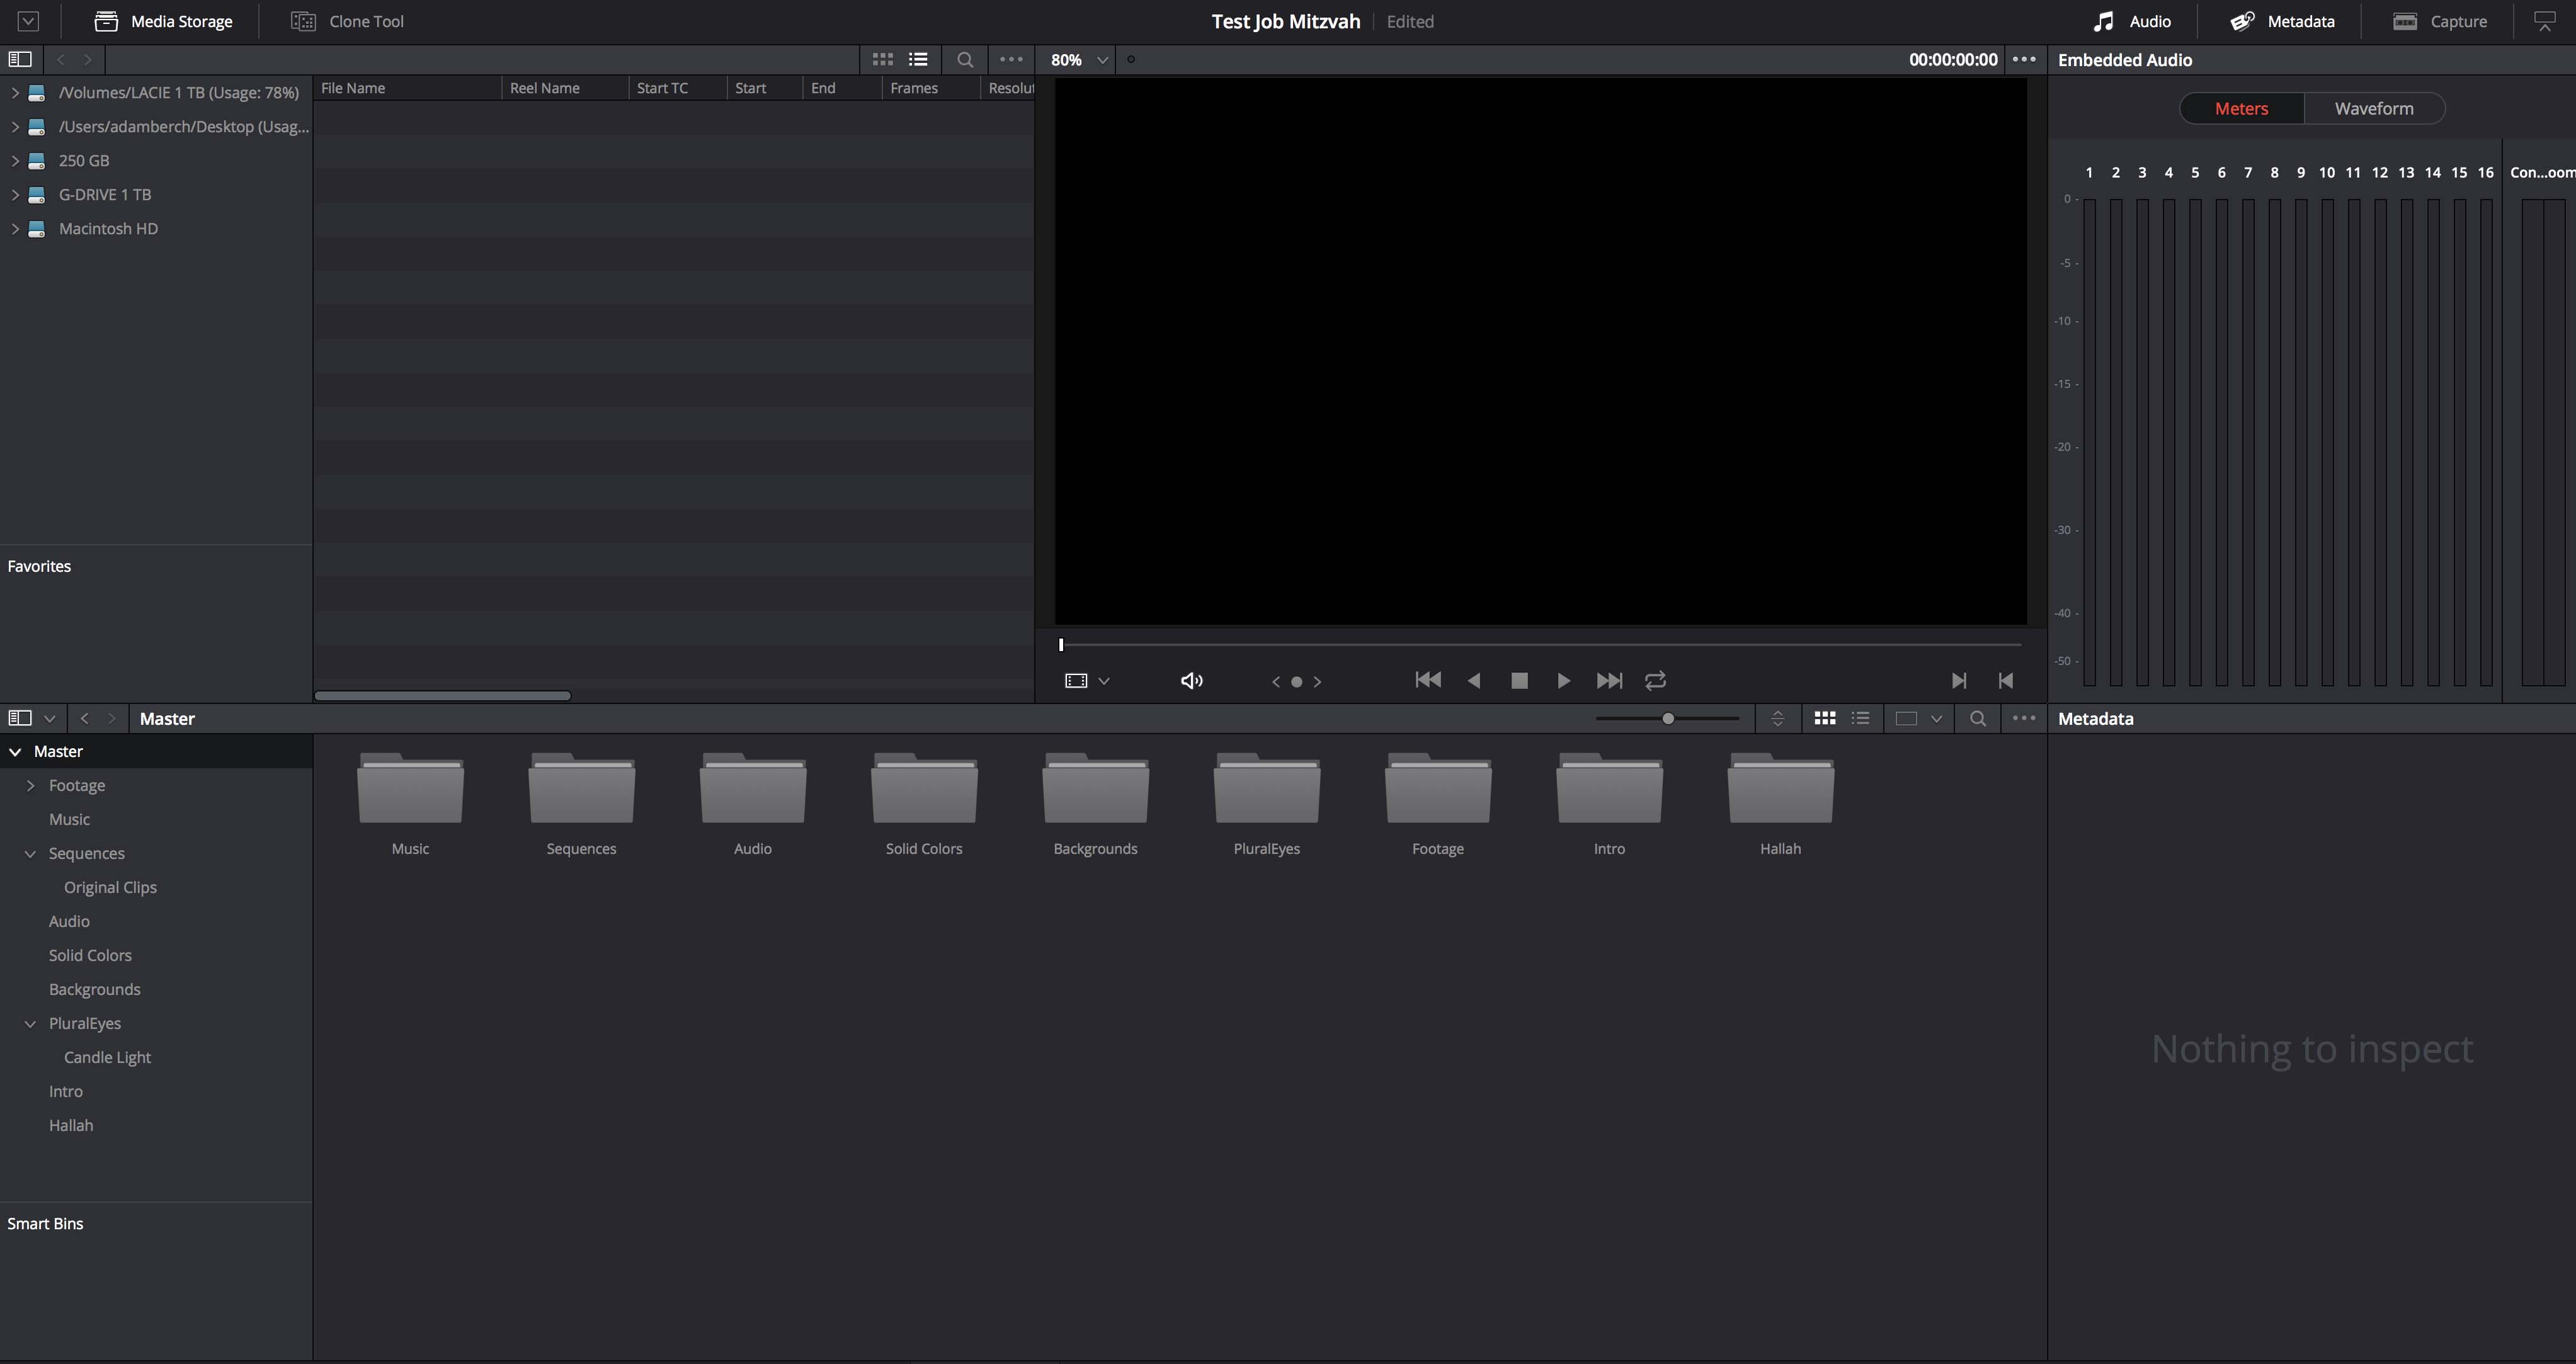Image resolution: width=2576 pixels, height=1364 pixels.
Task: Select Original Clips bin
Action: point(110,888)
